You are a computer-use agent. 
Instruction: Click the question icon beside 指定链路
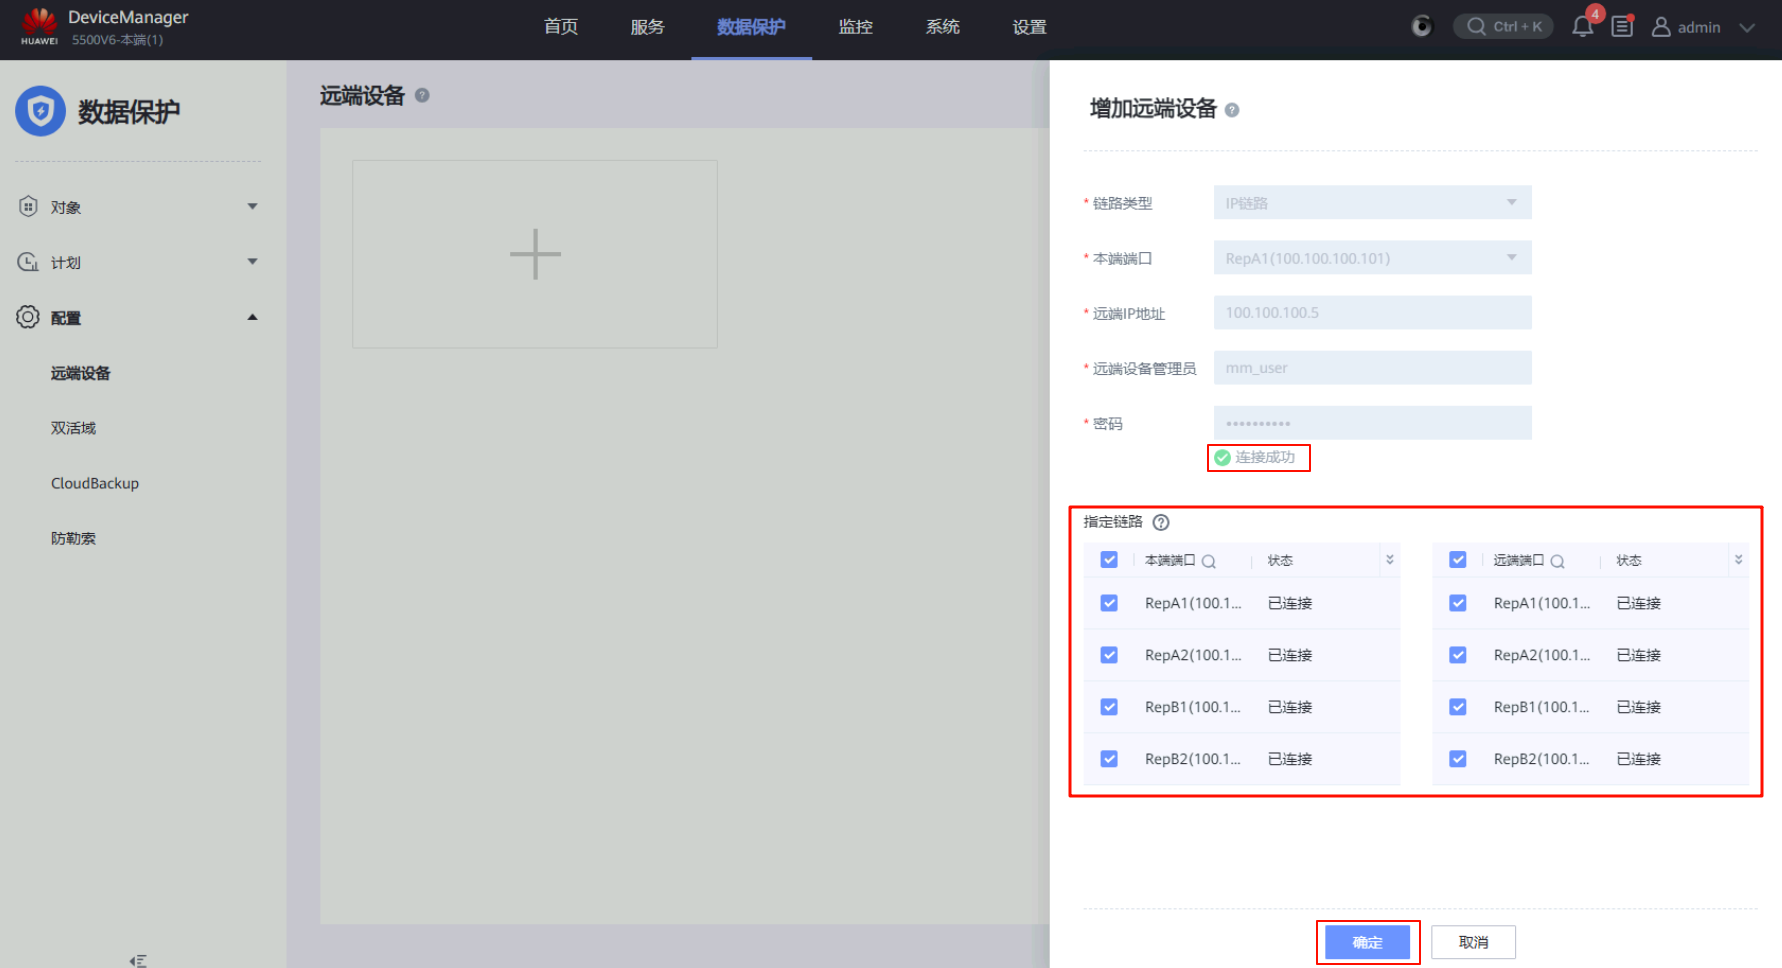tap(1161, 522)
